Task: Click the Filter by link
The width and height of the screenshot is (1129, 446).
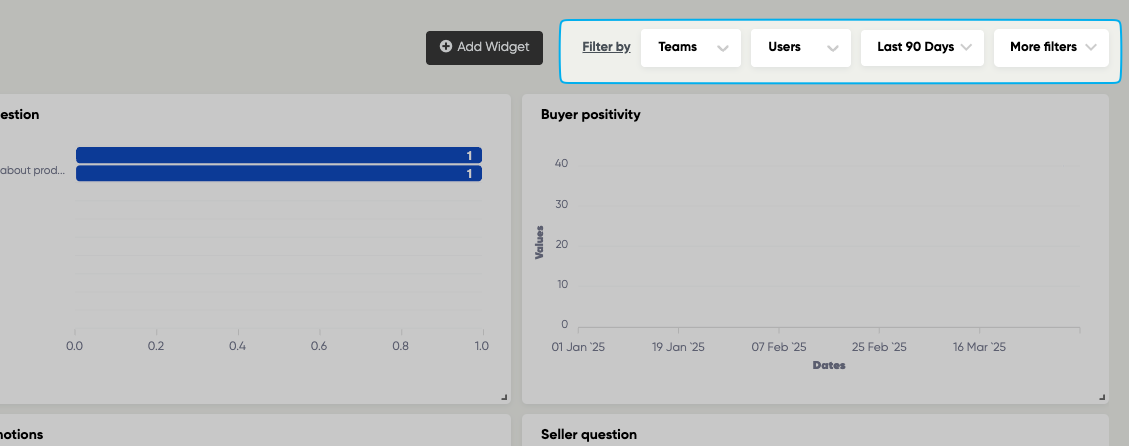Action: (x=606, y=47)
